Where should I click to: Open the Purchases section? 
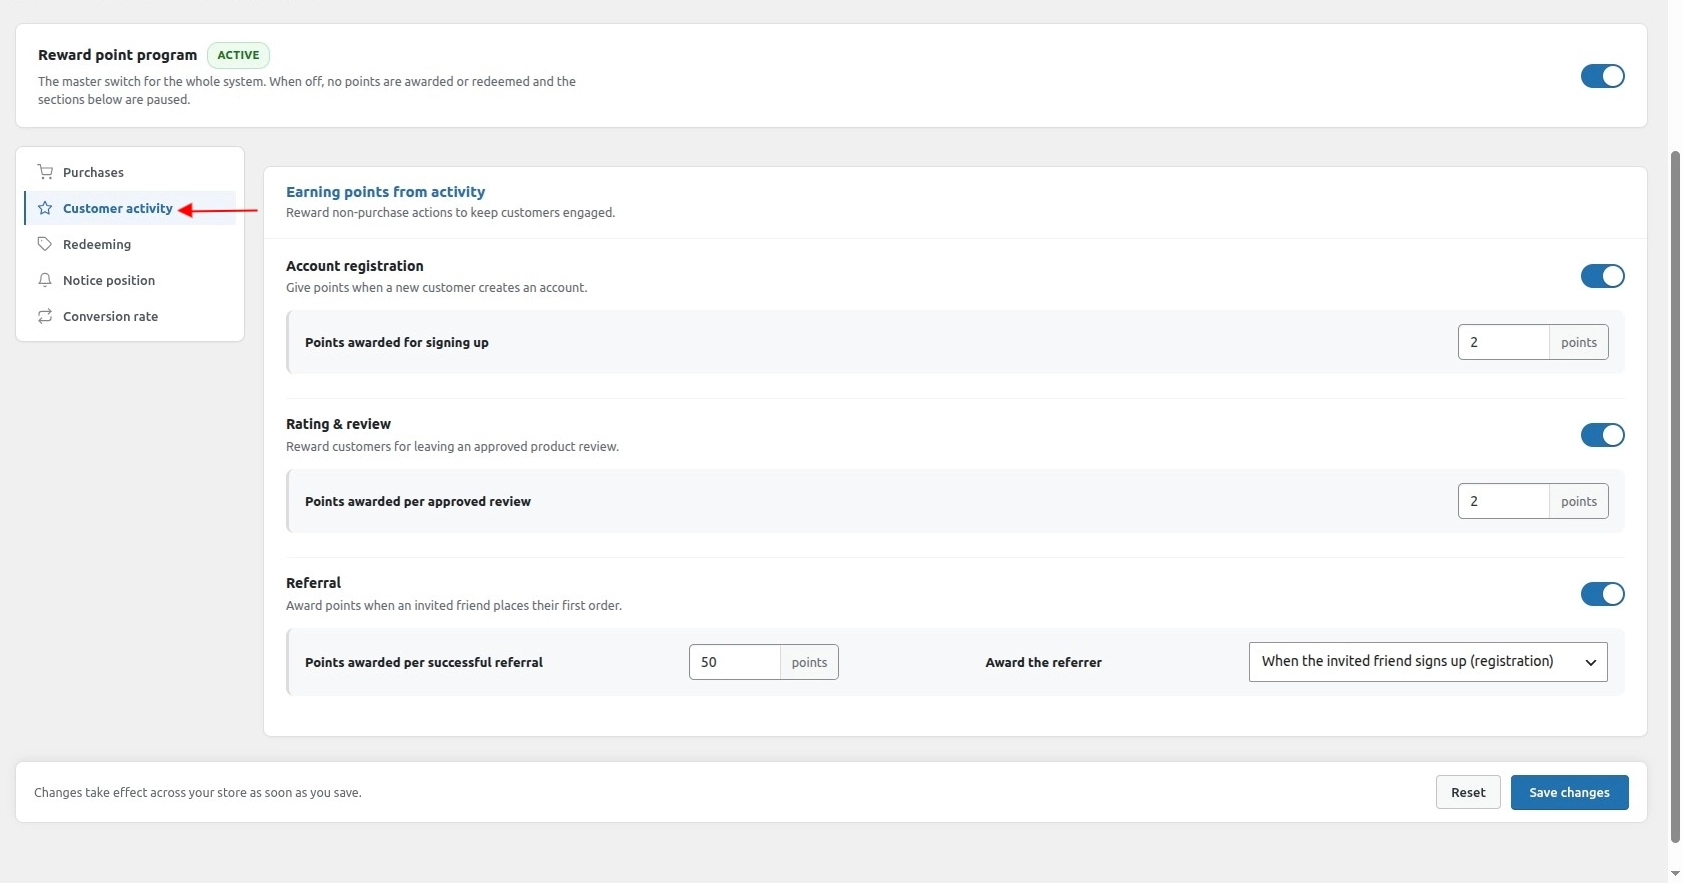pos(130,172)
